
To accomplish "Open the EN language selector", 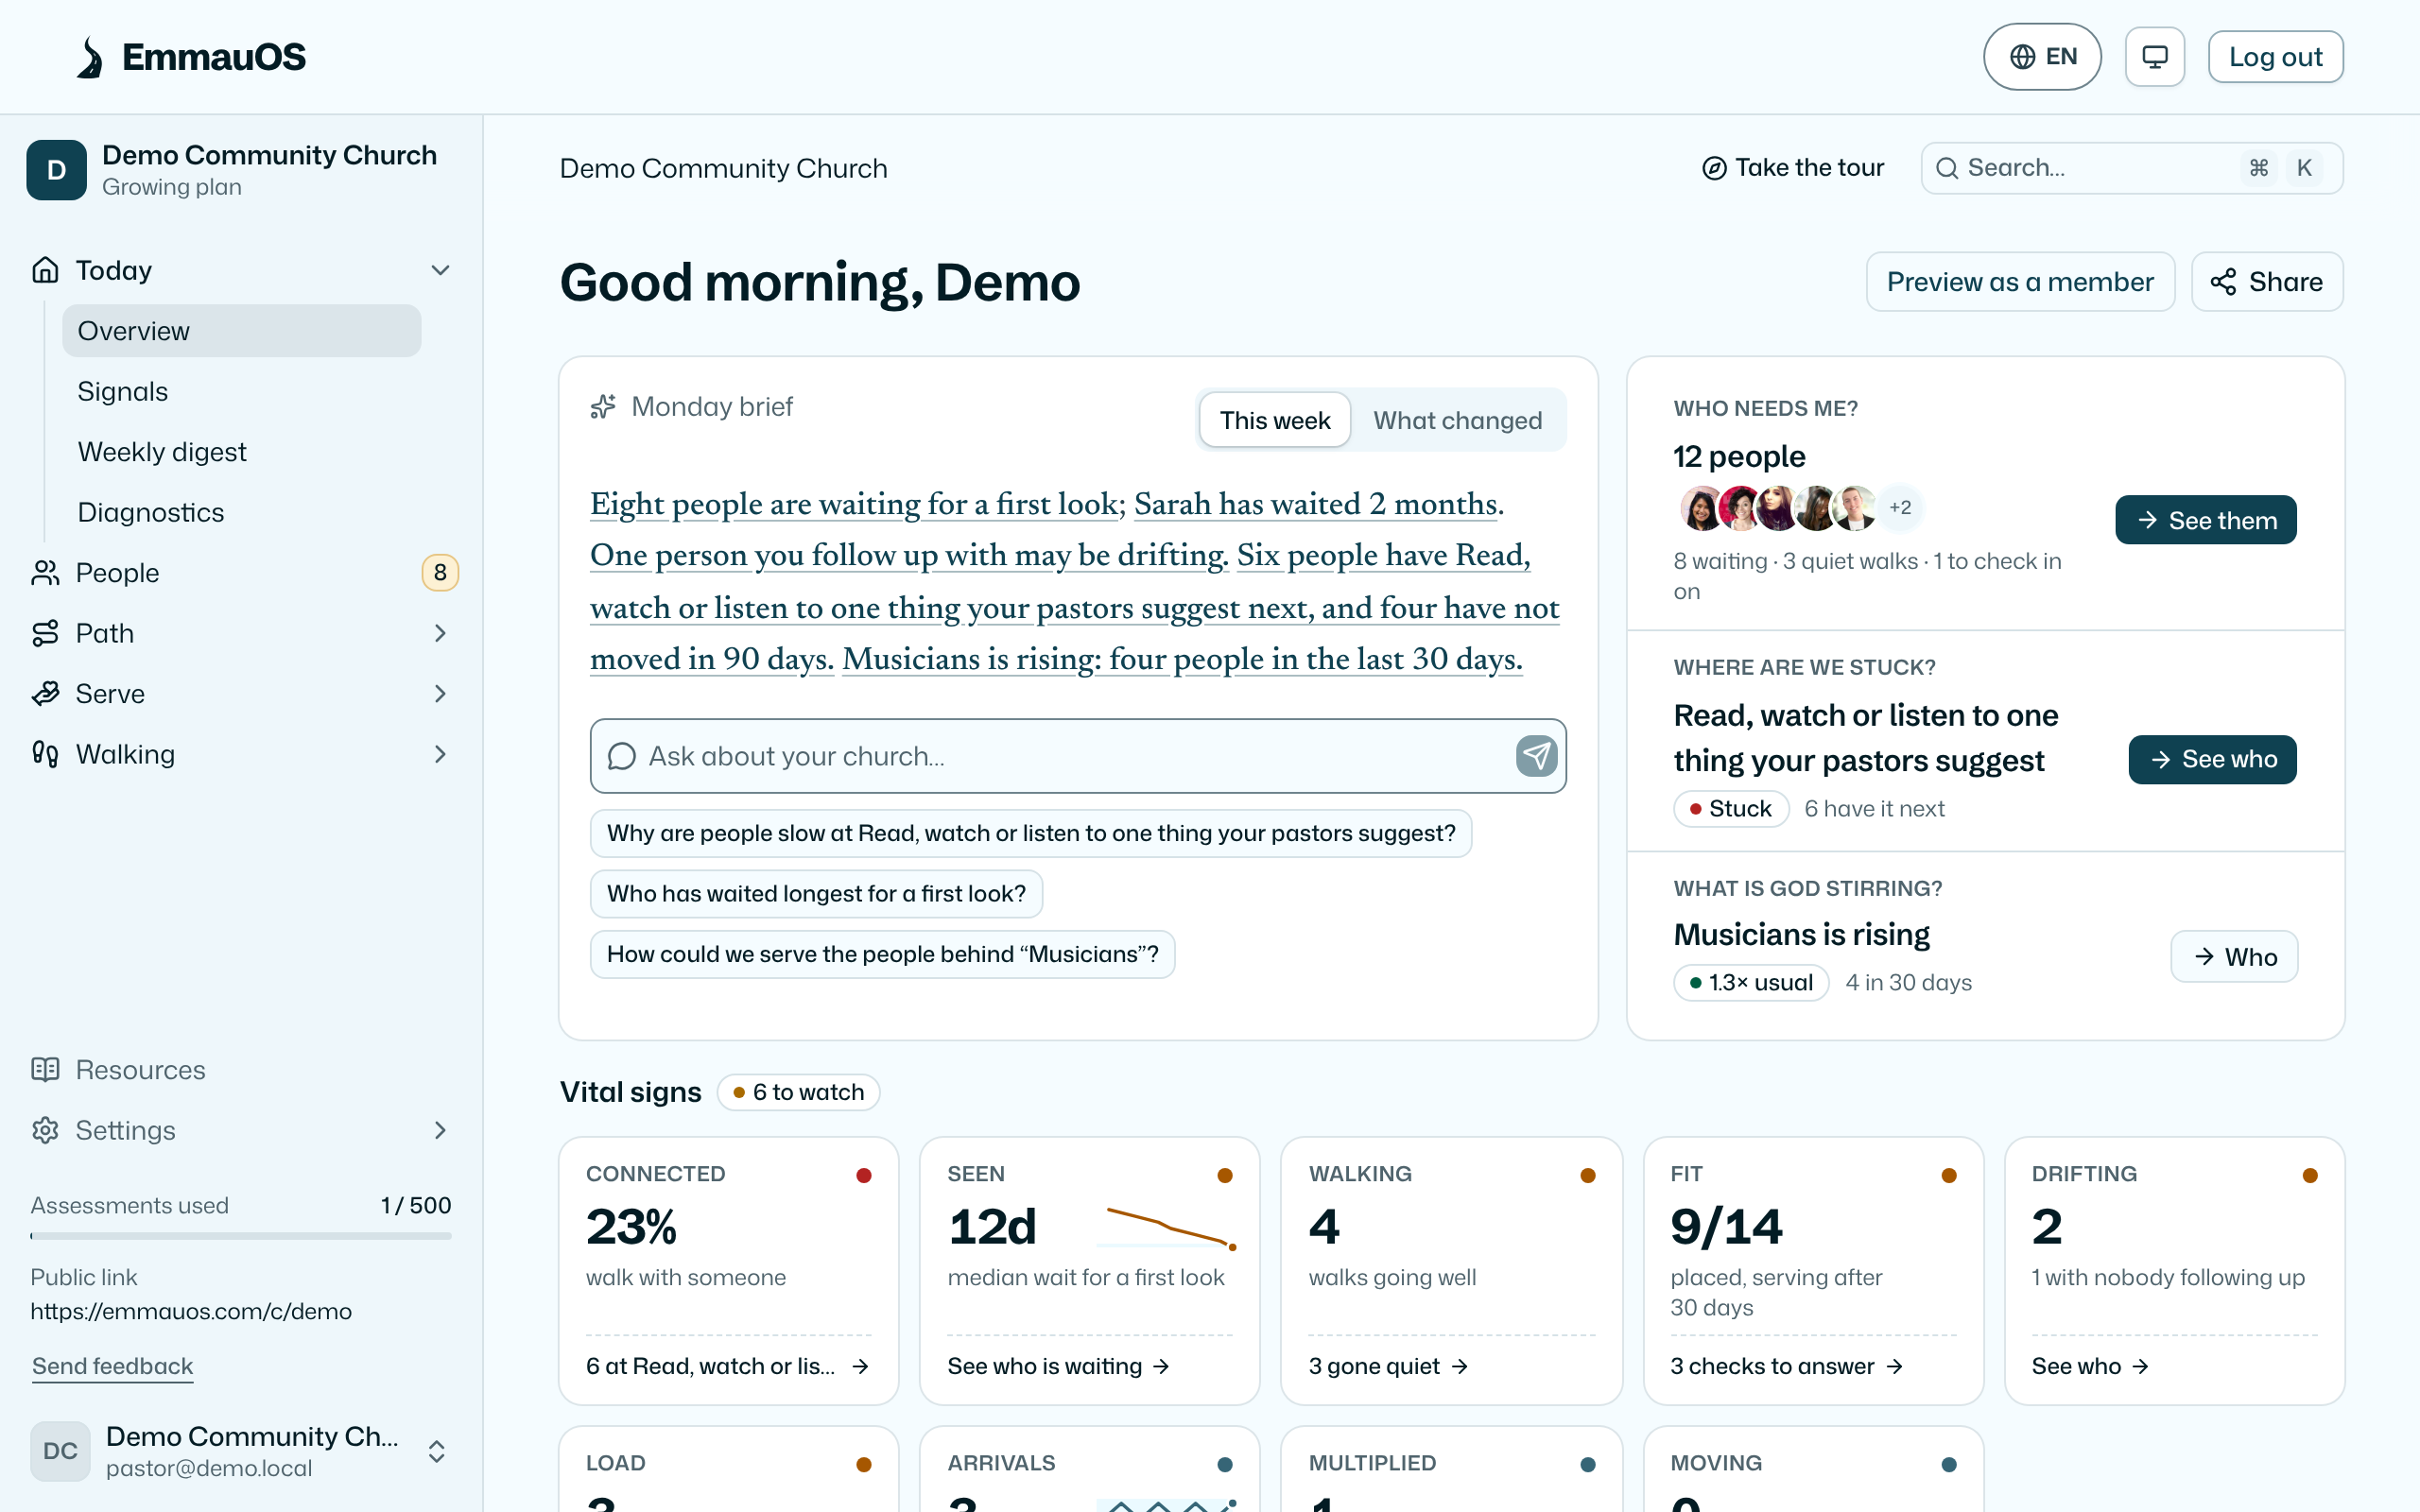I will (2042, 57).
